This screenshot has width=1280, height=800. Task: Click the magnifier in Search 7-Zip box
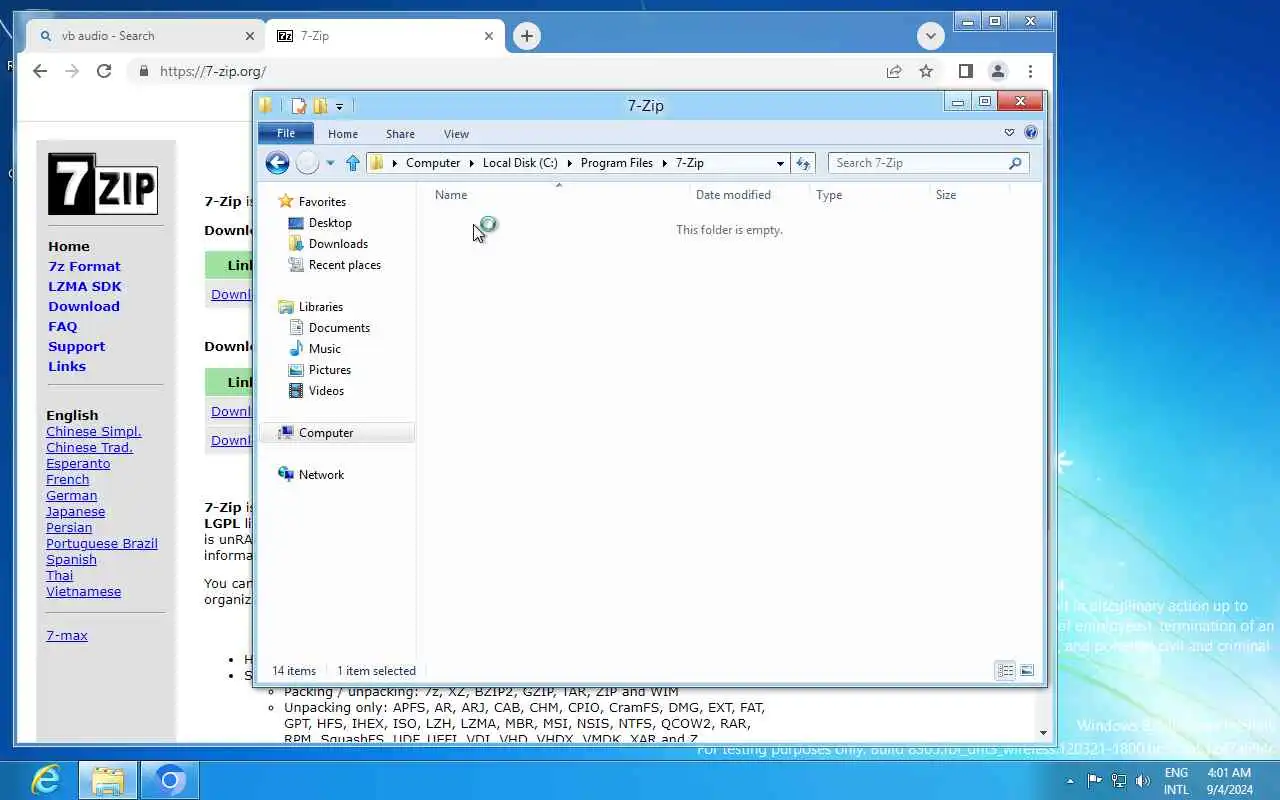[x=1015, y=163]
